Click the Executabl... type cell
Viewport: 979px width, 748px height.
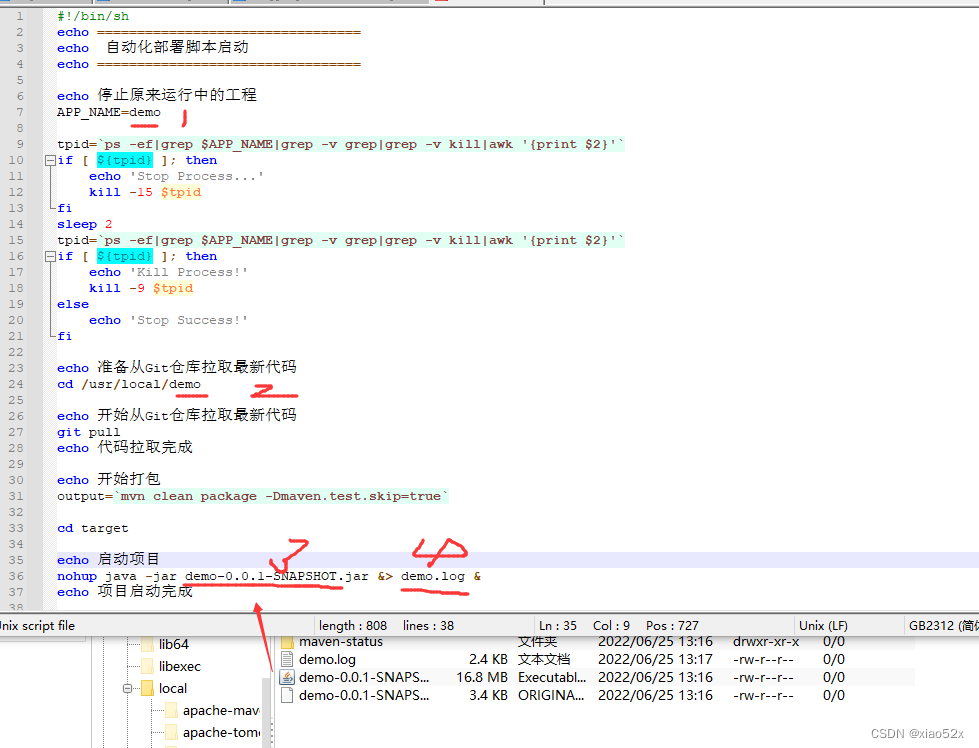(552, 677)
